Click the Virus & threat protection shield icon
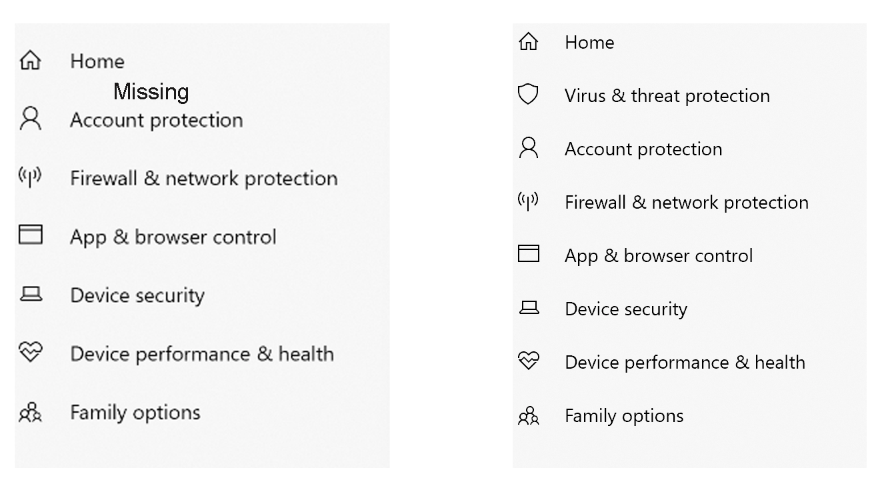 (528, 95)
